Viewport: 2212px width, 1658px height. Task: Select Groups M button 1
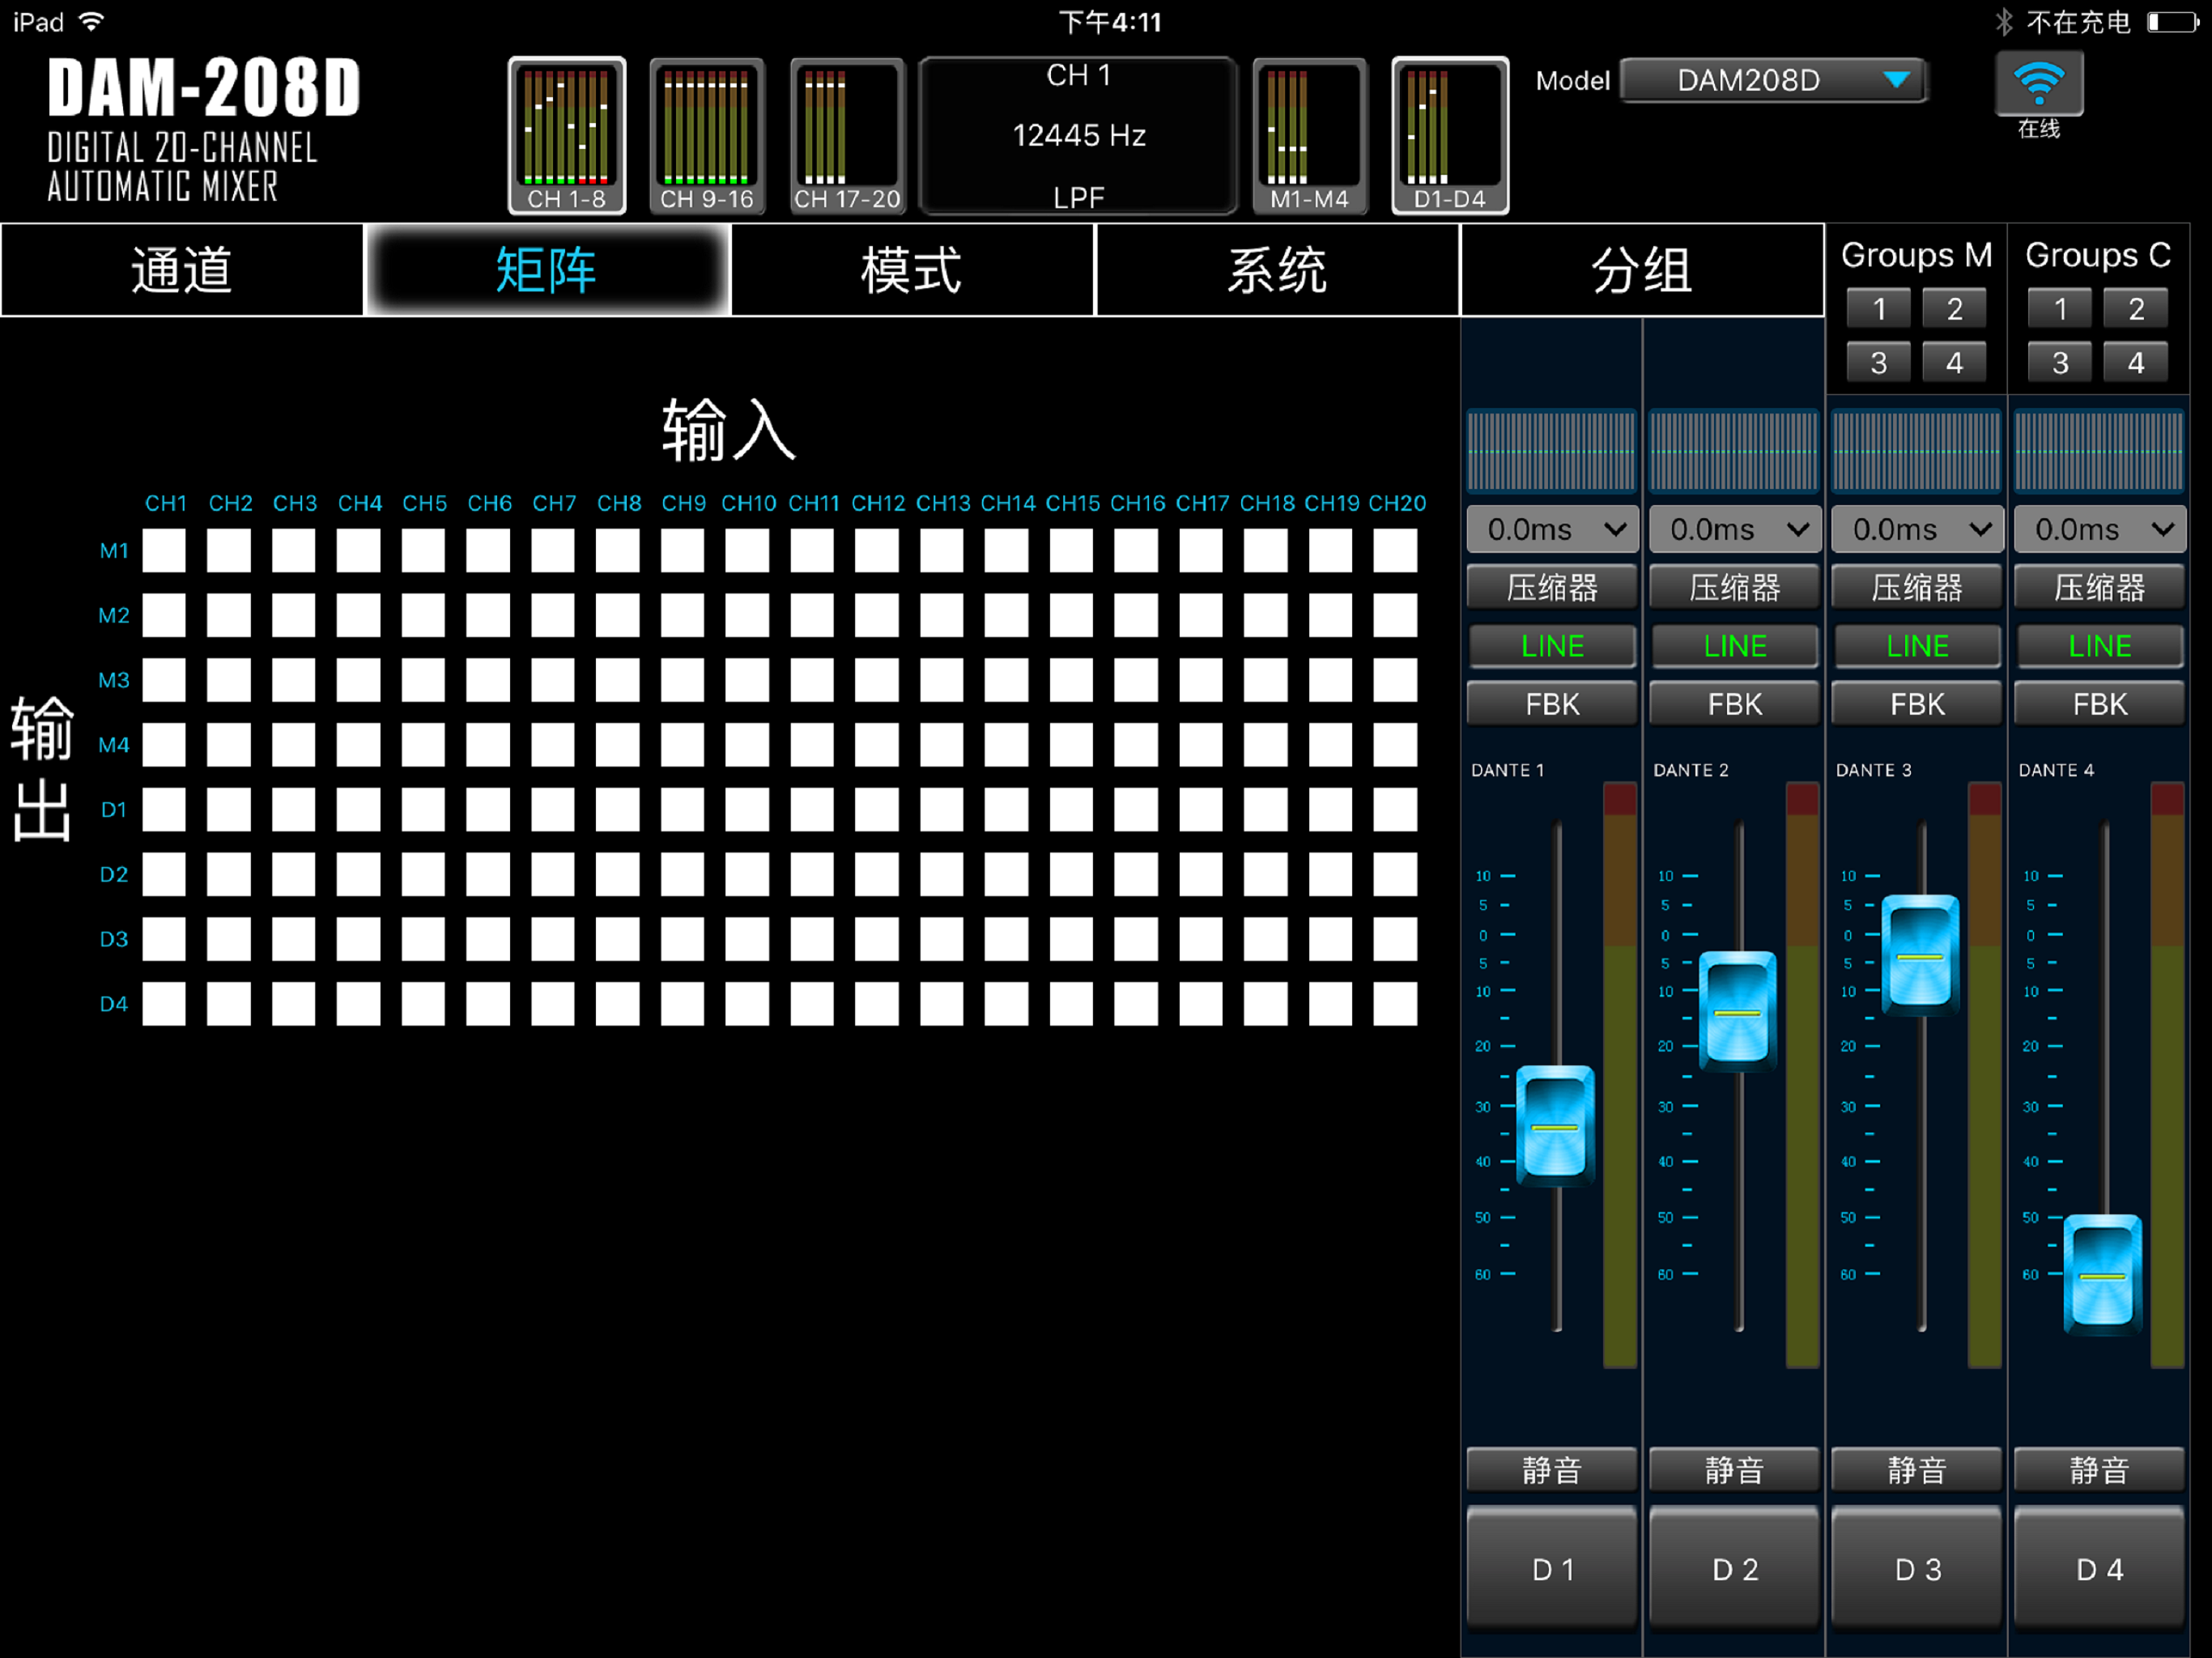[x=1879, y=309]
